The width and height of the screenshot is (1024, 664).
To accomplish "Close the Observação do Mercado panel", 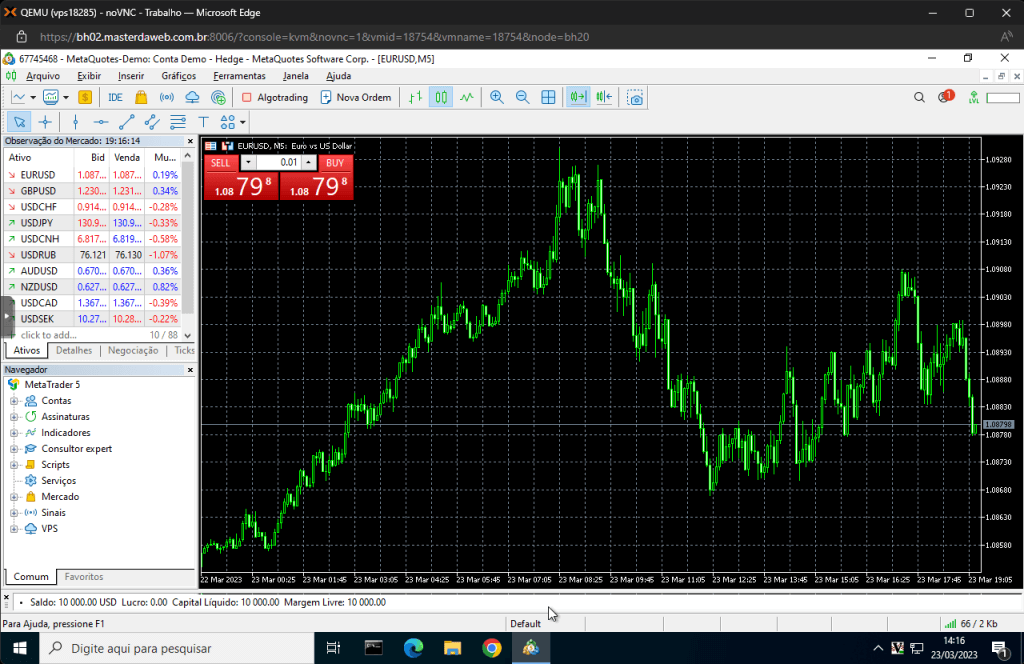I will (190, 141).
